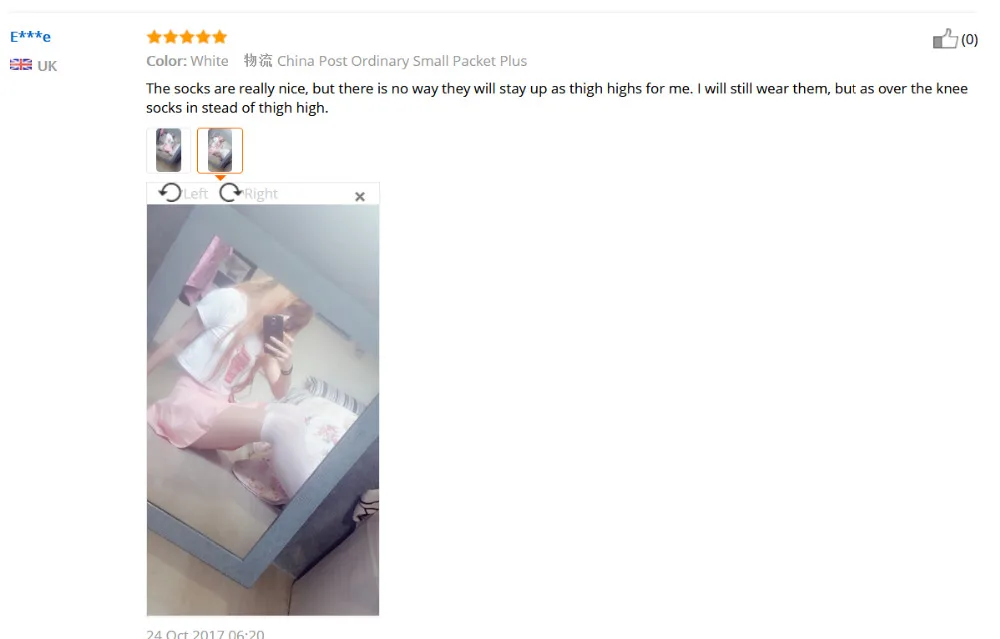
Task: Click the UK flag icon
Action: tap(21, 64)
